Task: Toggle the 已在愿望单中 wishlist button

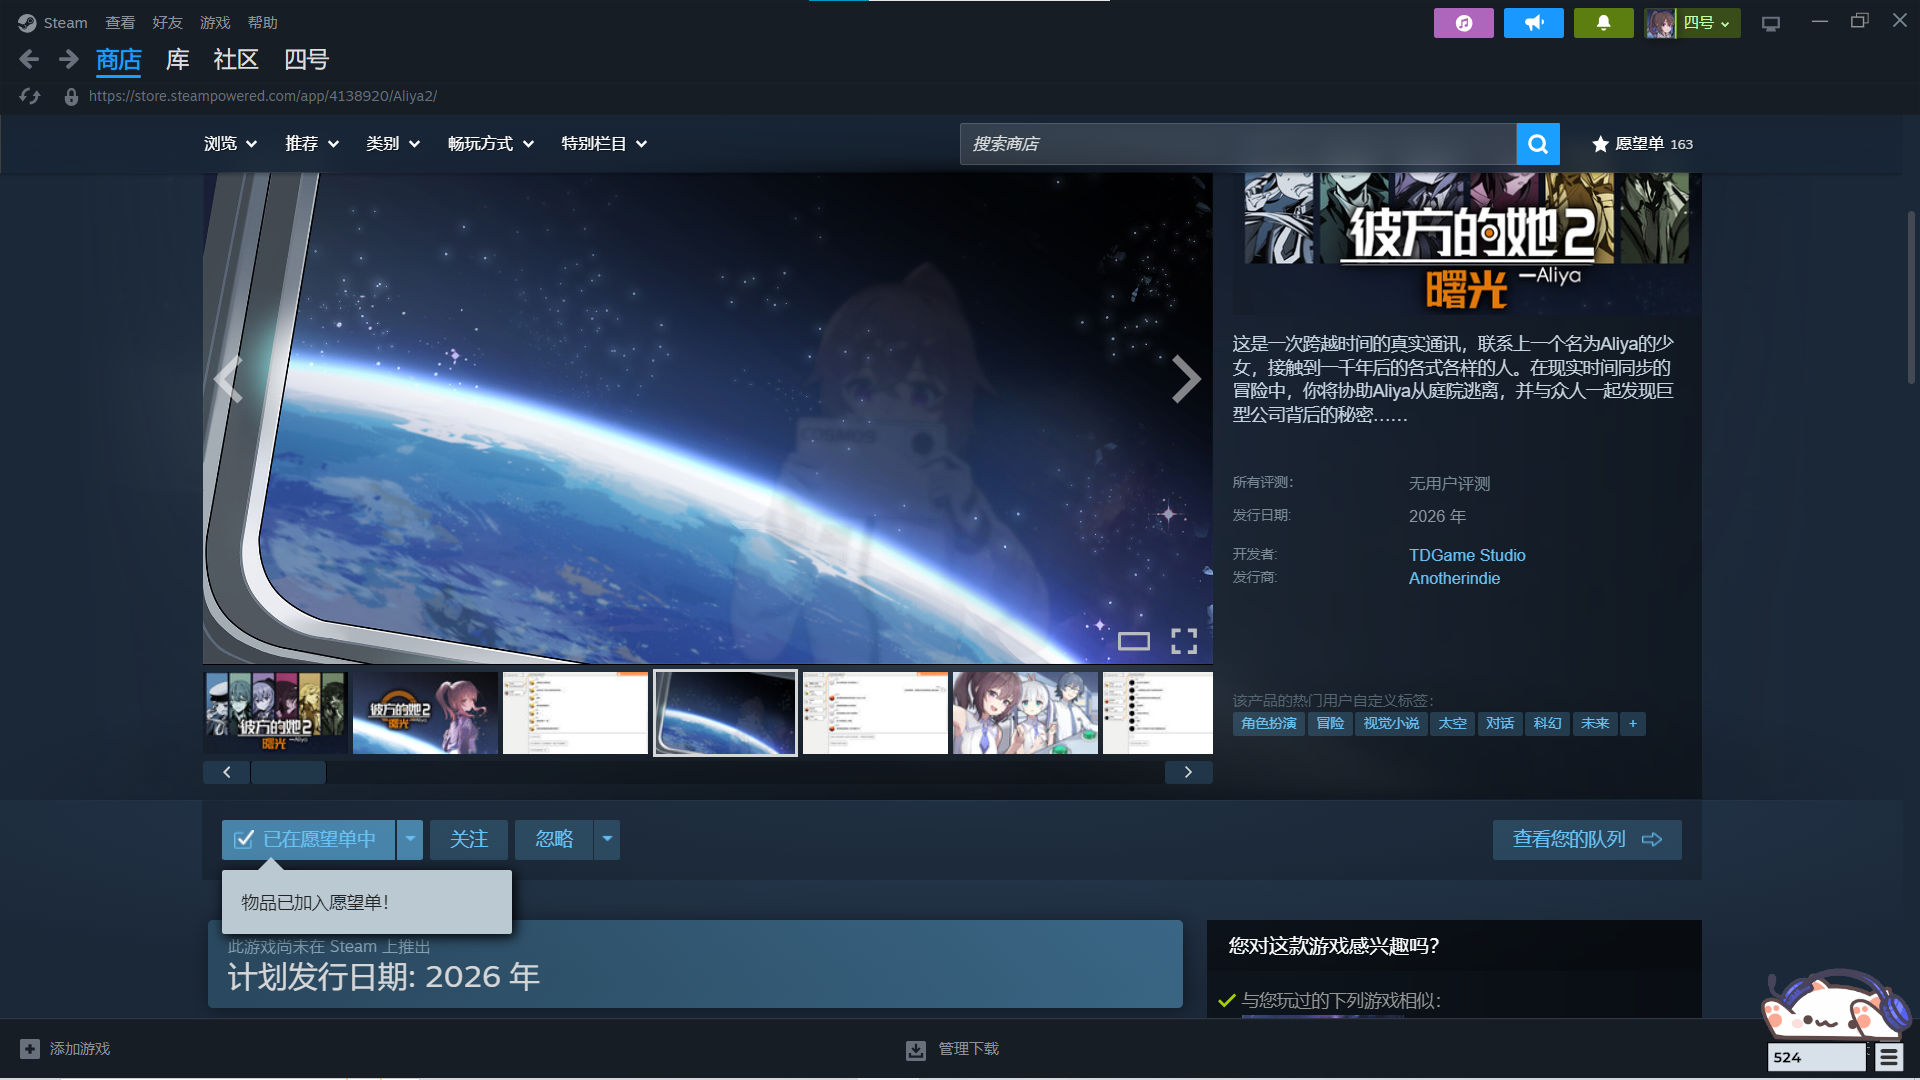Action: (308, 840)
